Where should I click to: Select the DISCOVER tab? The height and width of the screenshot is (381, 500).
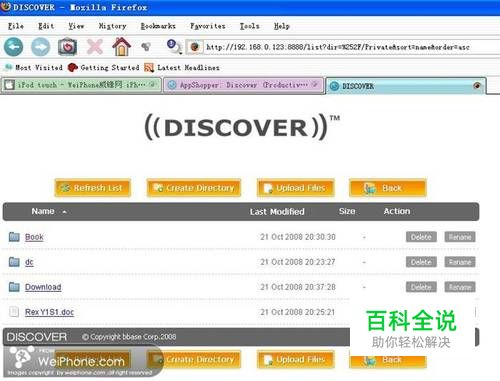point(405,86)
